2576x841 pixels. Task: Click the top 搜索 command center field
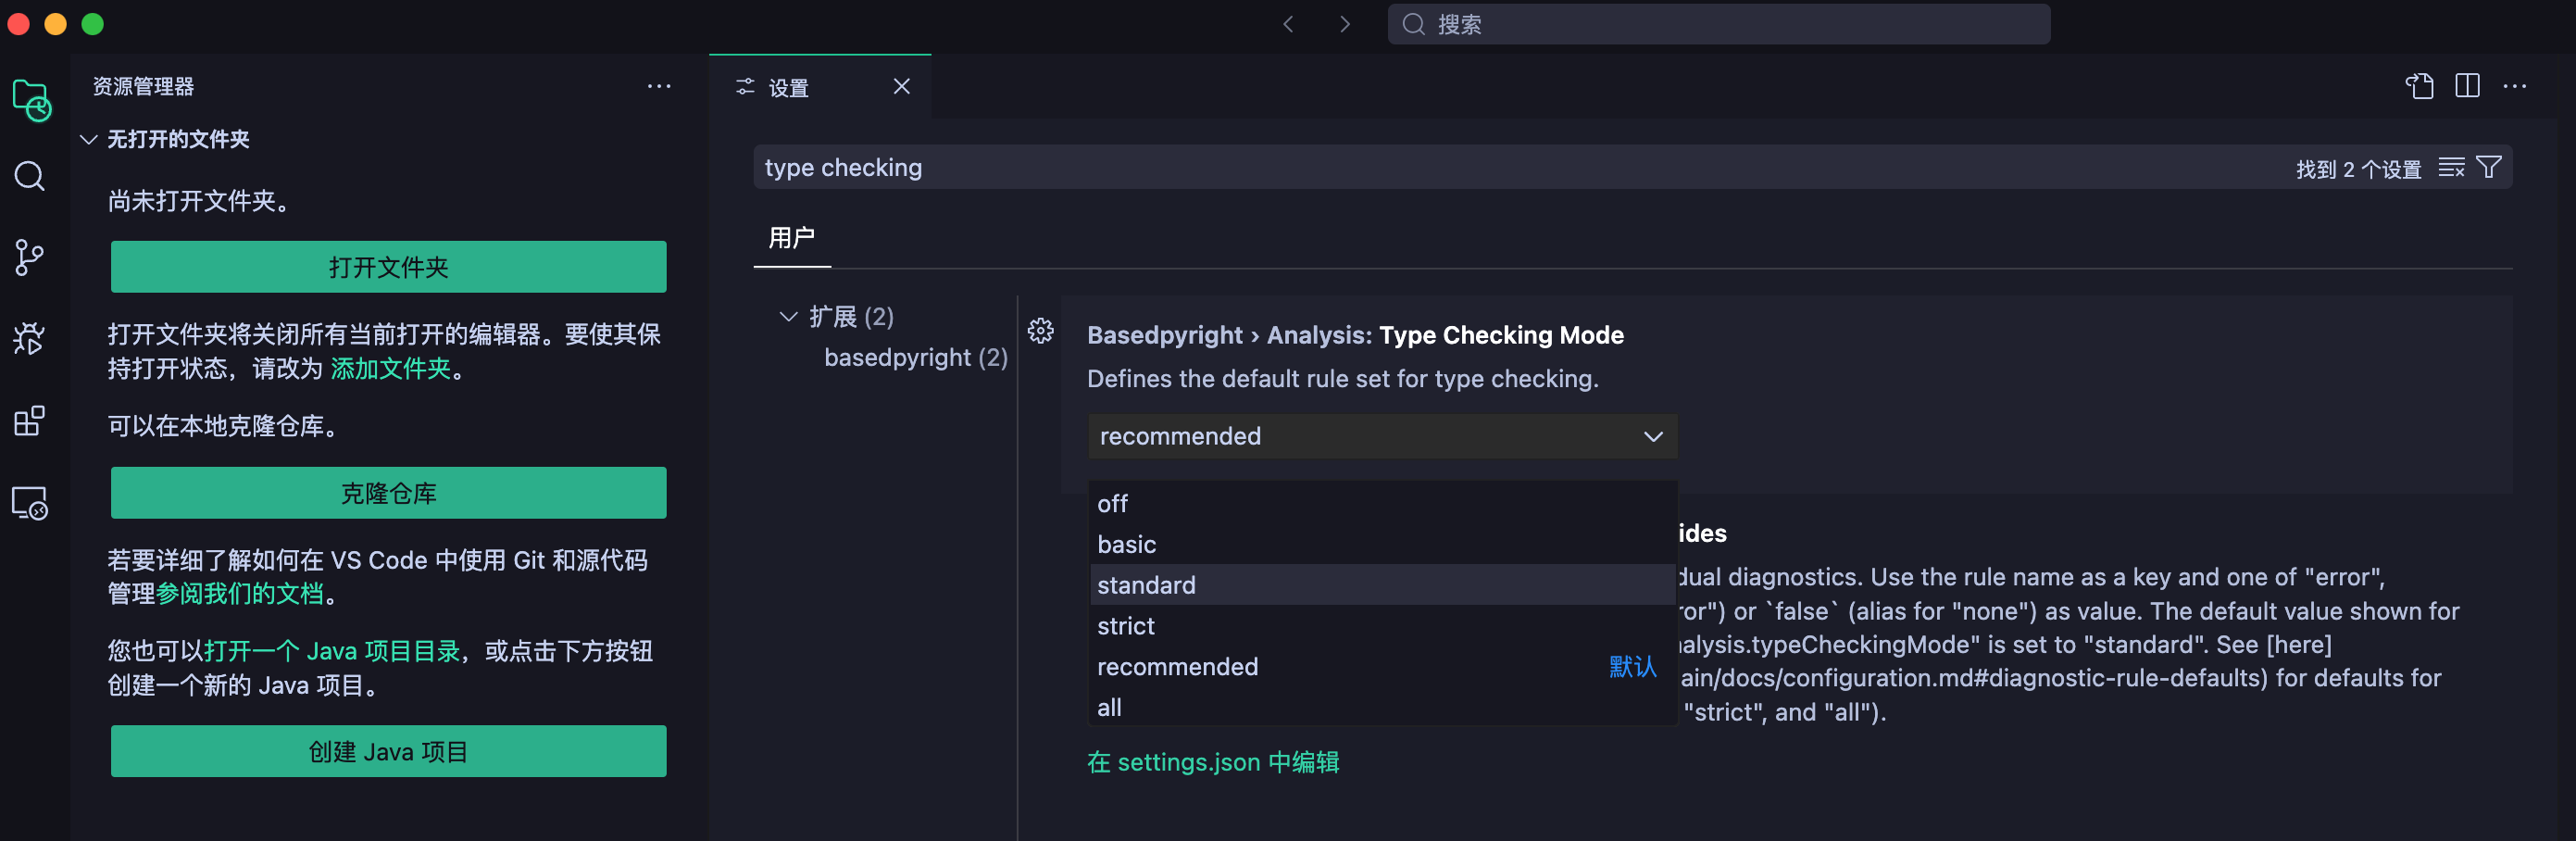1717,24
